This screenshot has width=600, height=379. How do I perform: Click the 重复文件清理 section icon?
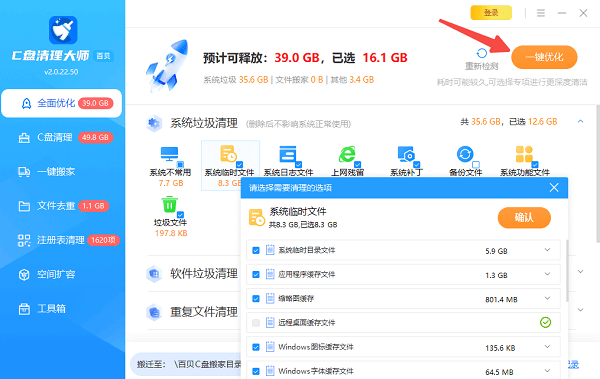(154, 312)
